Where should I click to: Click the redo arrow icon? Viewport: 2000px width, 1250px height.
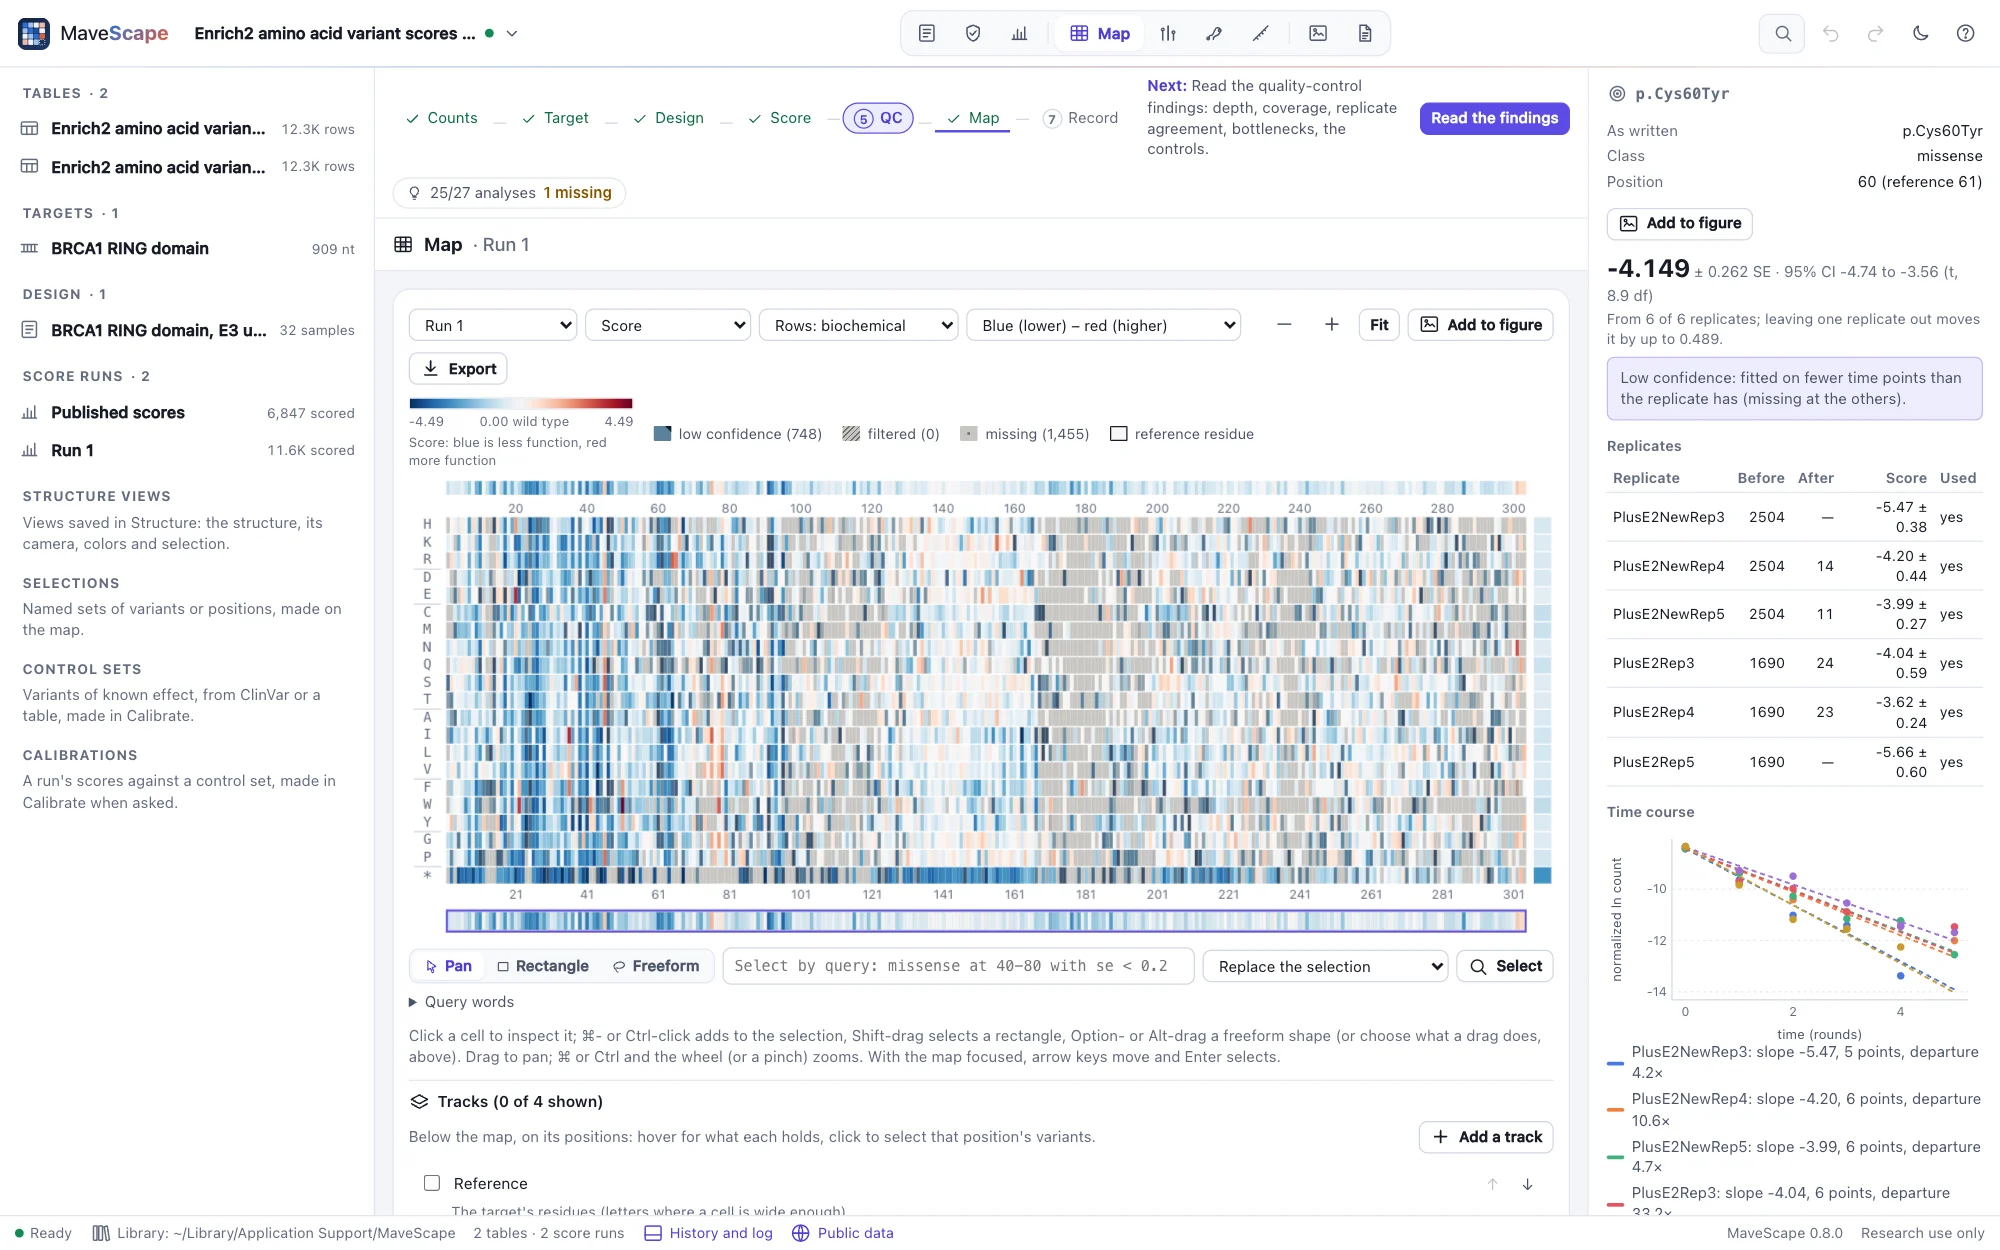(x=1875, y=33)
